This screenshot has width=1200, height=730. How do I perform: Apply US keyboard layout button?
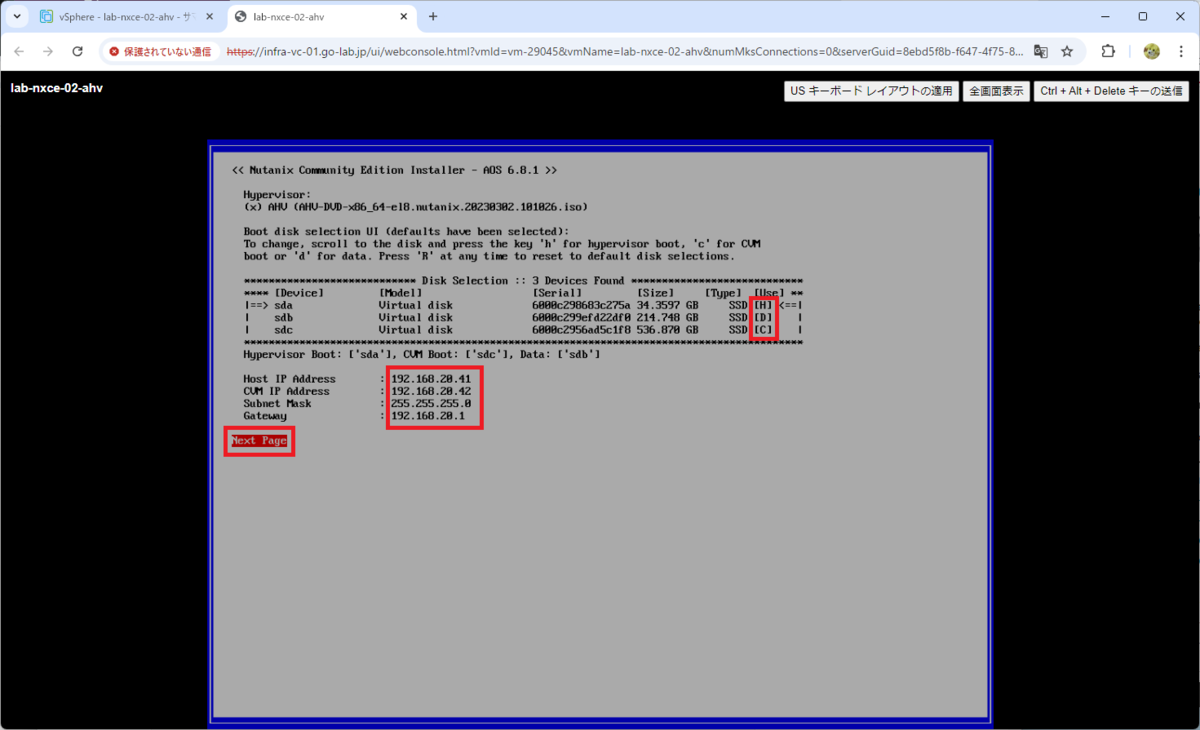click(871, 91)
